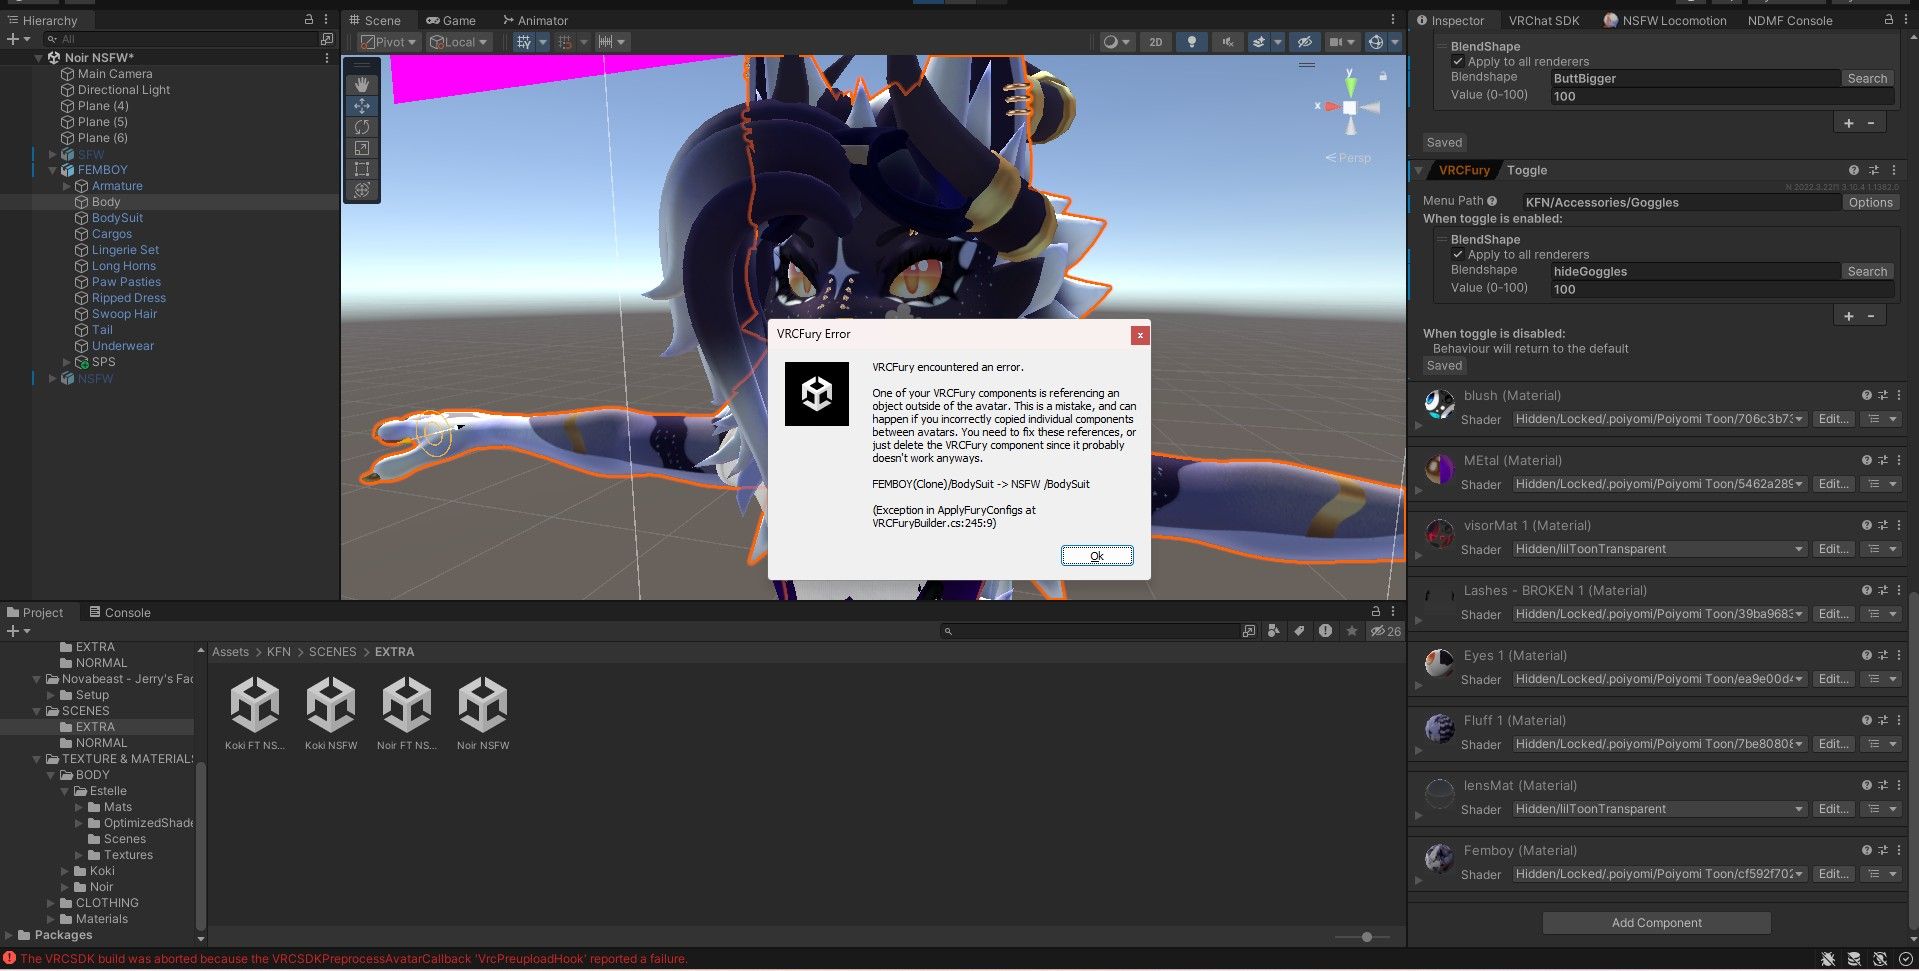Click Edit... for MEtal material
This screenshot has height=971, width=1919.
tap(1832, 484)
